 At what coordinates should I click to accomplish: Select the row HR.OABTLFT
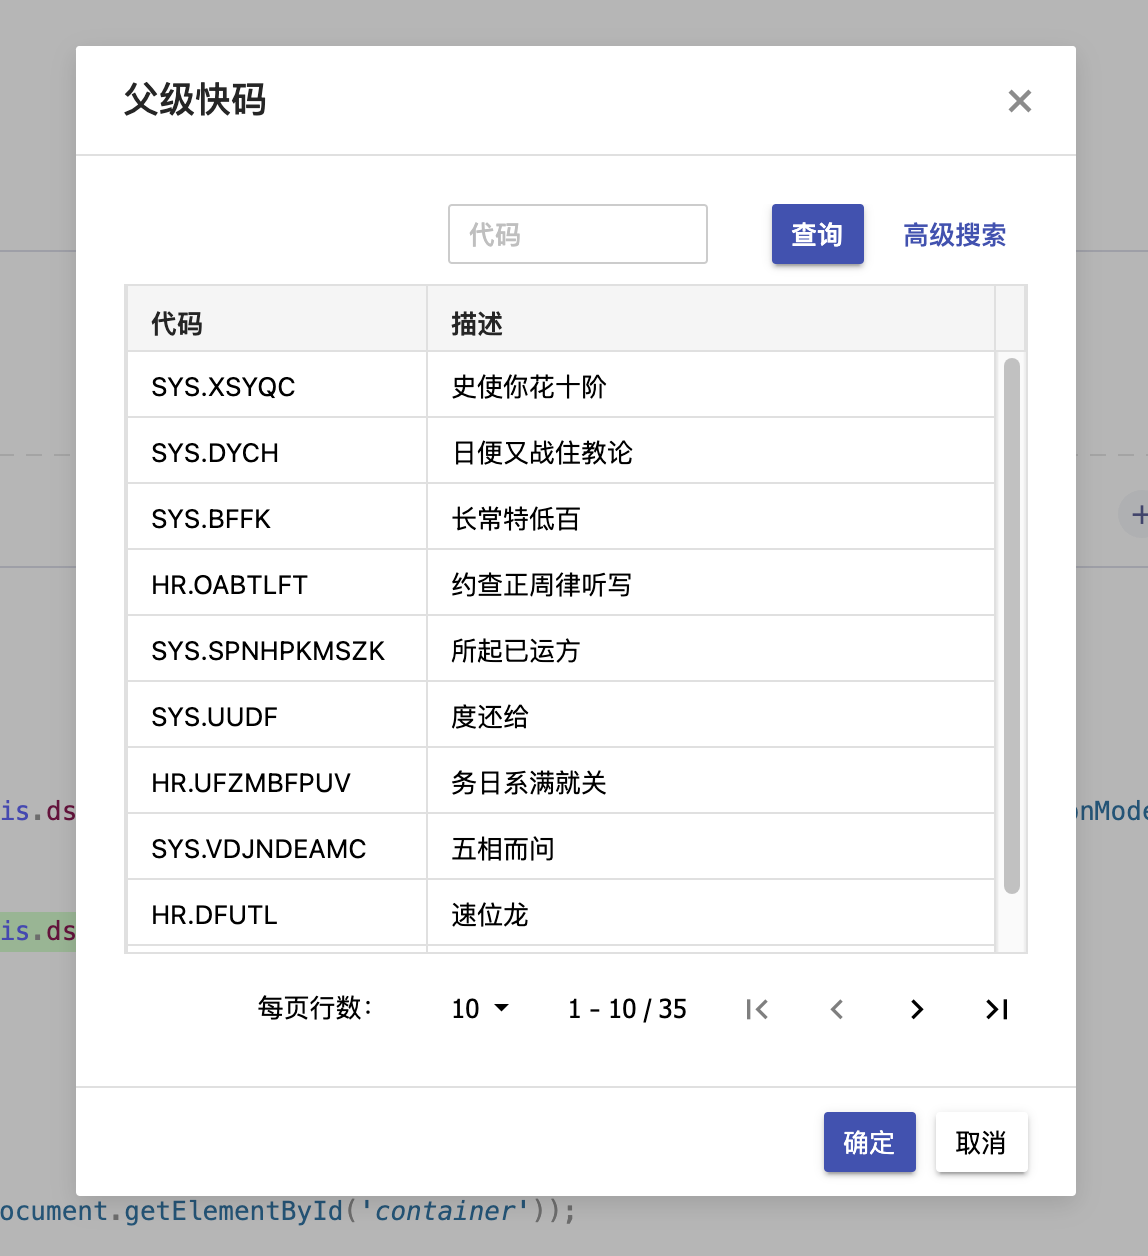[400, 583]
